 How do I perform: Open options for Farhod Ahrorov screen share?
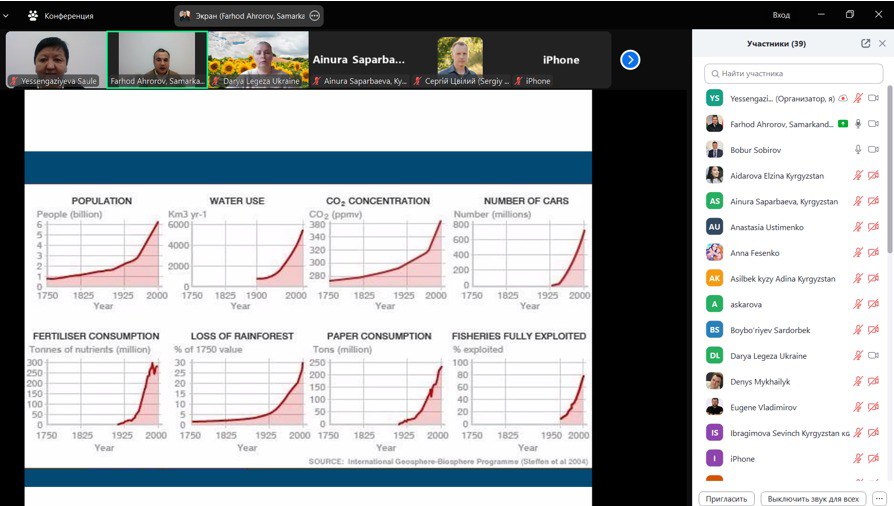point(315,16)
